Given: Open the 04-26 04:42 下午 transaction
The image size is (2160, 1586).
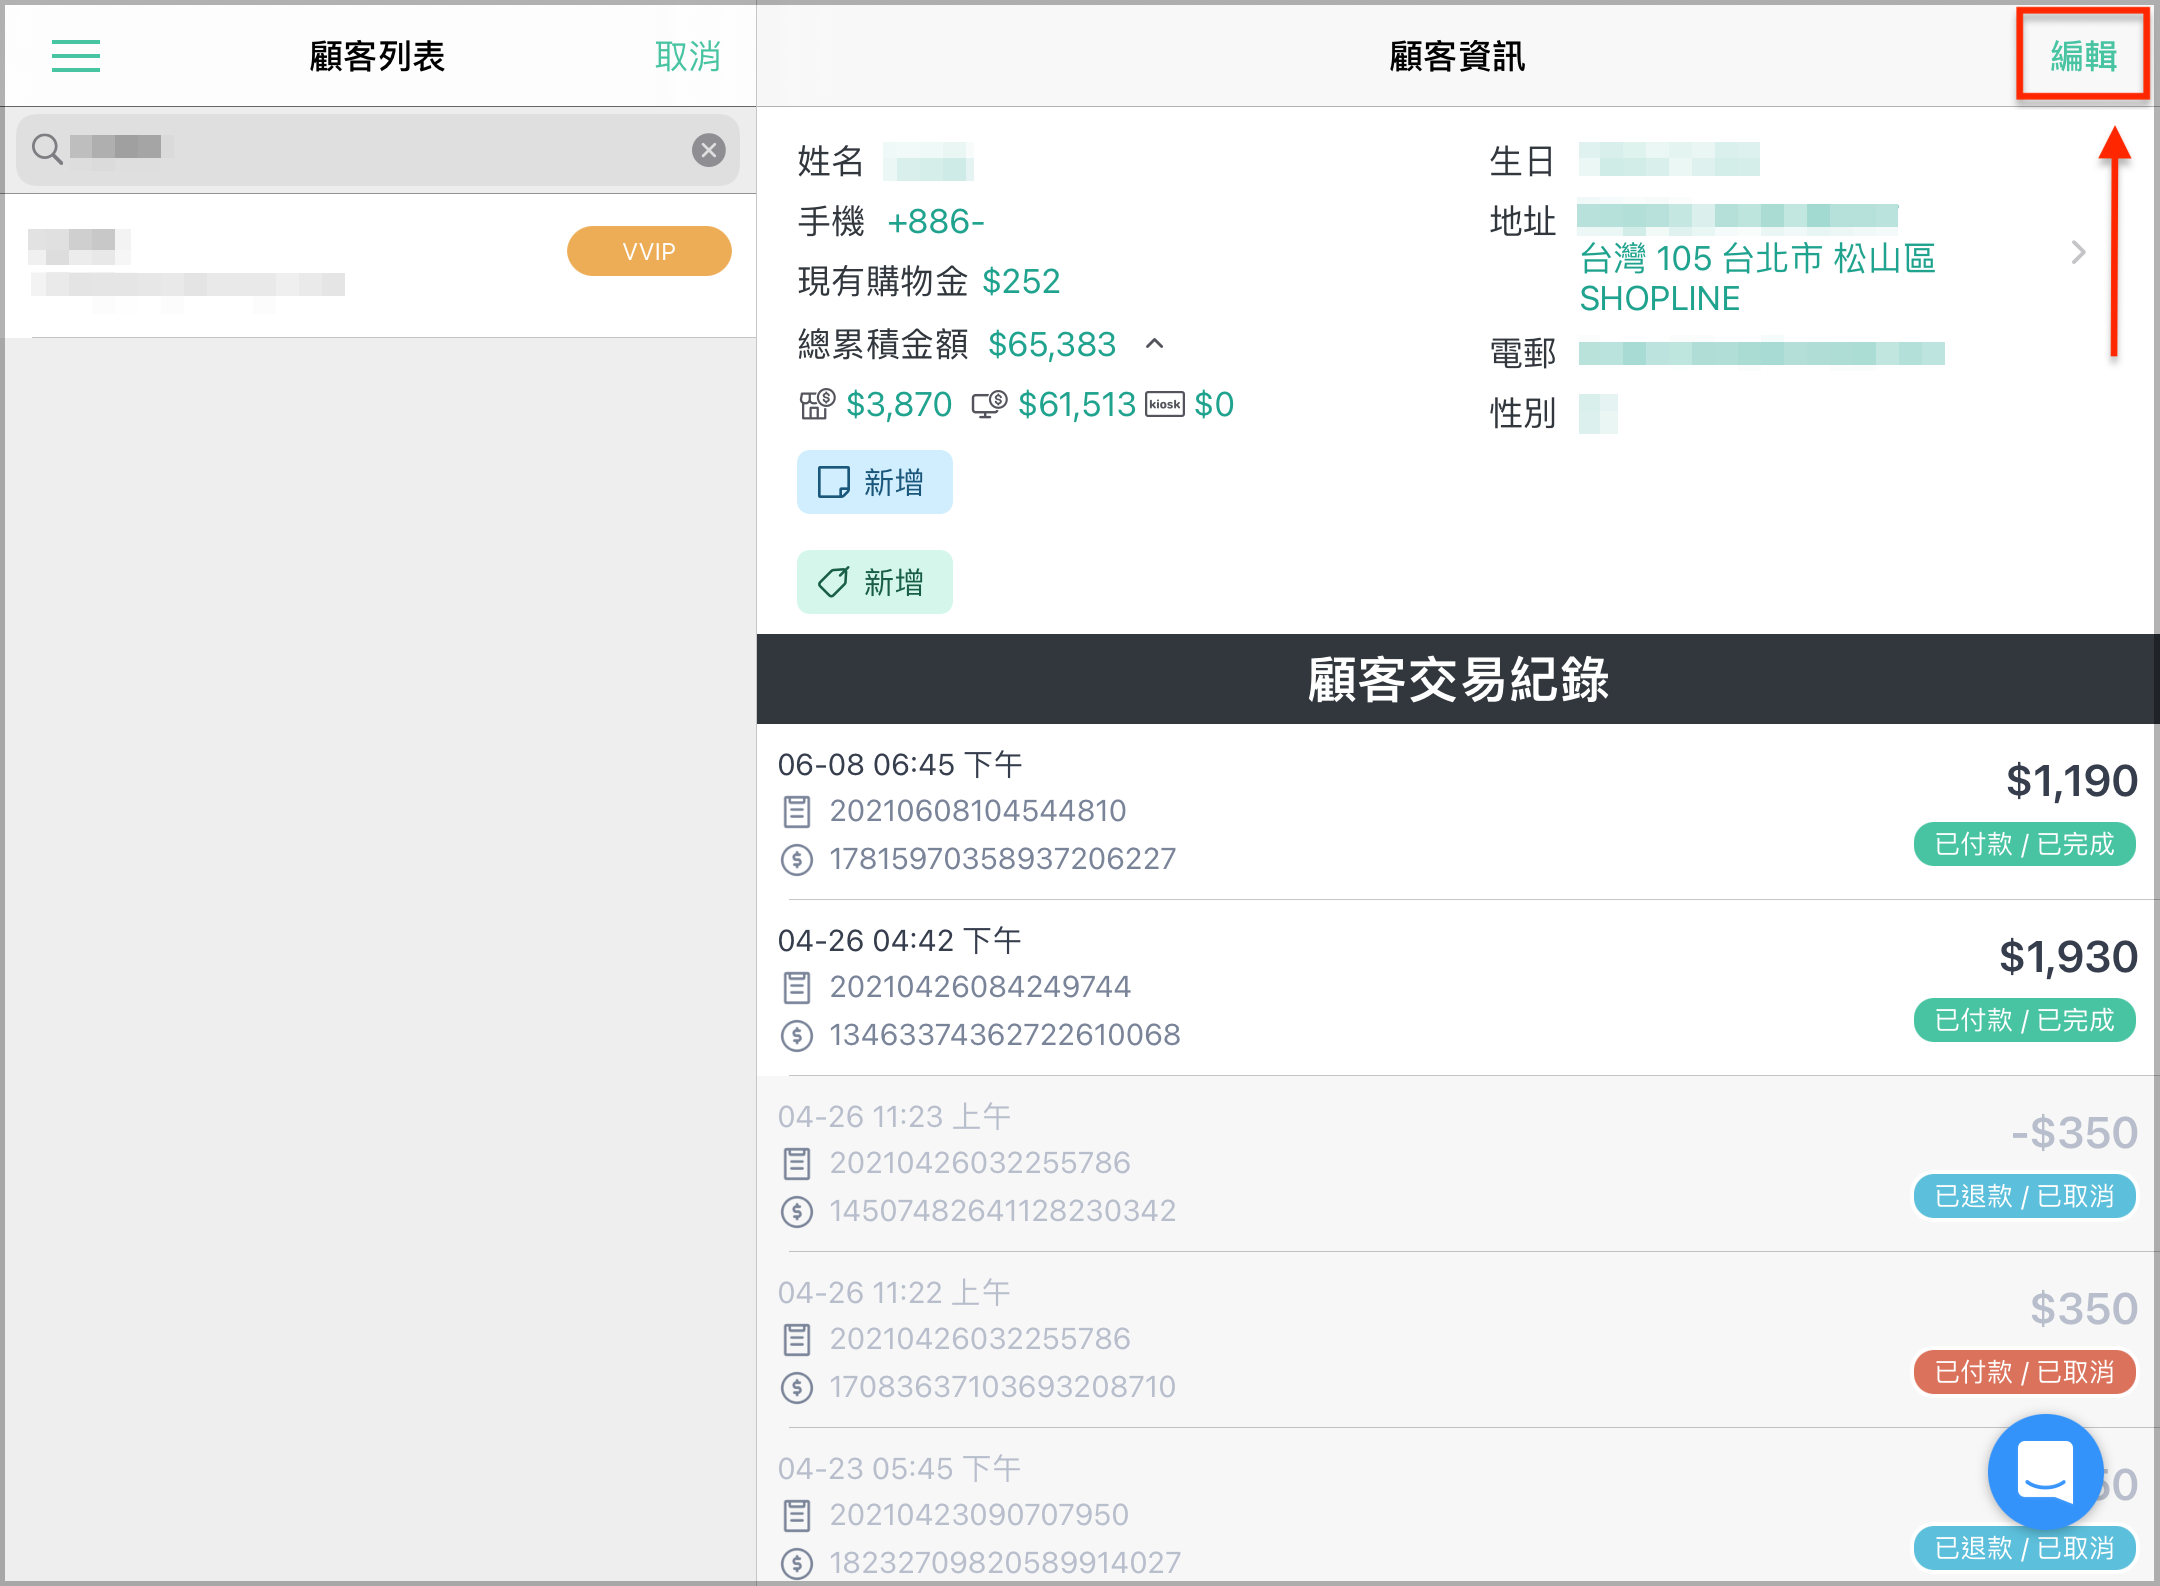Looking at the screenshot, I should (1458, 987).
